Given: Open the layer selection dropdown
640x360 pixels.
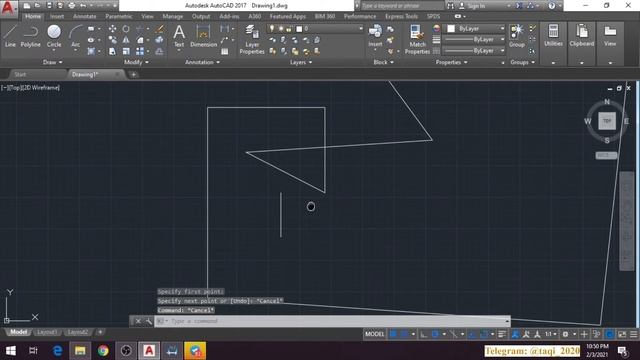Looking at the screenshot, I should [x=315, y=29].
